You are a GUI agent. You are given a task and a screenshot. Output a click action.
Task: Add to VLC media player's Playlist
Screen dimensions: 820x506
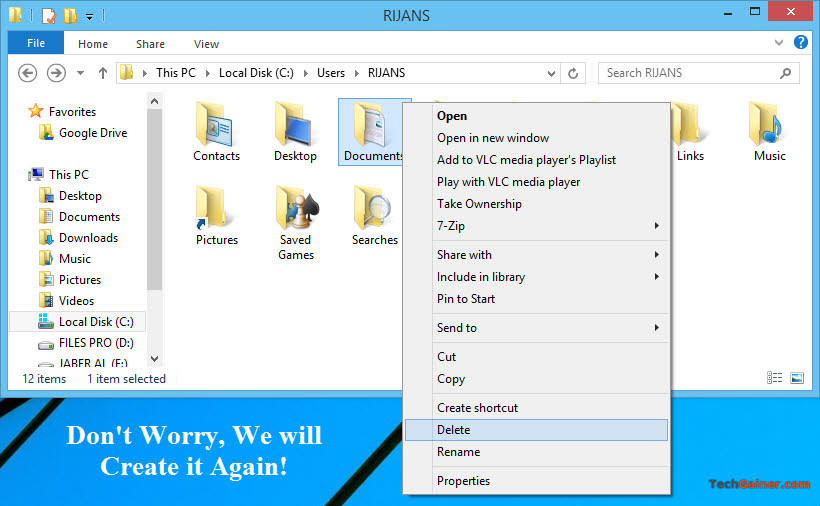click(x=537, y=160)
